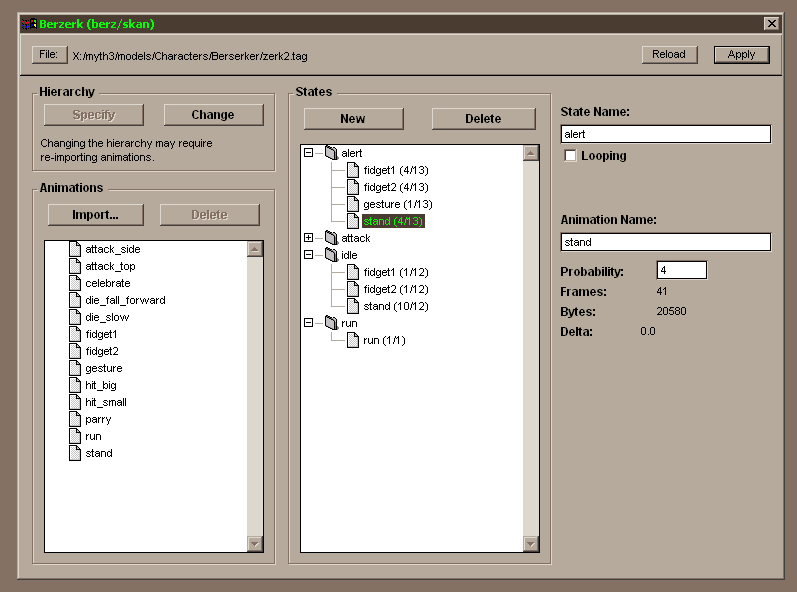The image size is (797, 592).
Task: Click the die_slow animation file icon
Action: 75,317
